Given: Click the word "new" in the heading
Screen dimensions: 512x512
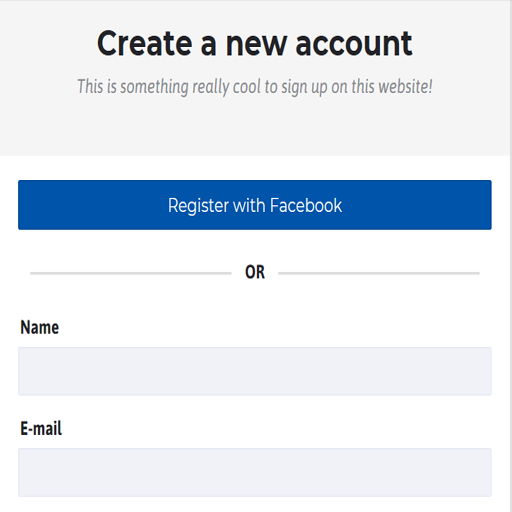Looking at the screenshot, I should pyautogui.click(x=256, y=46).
